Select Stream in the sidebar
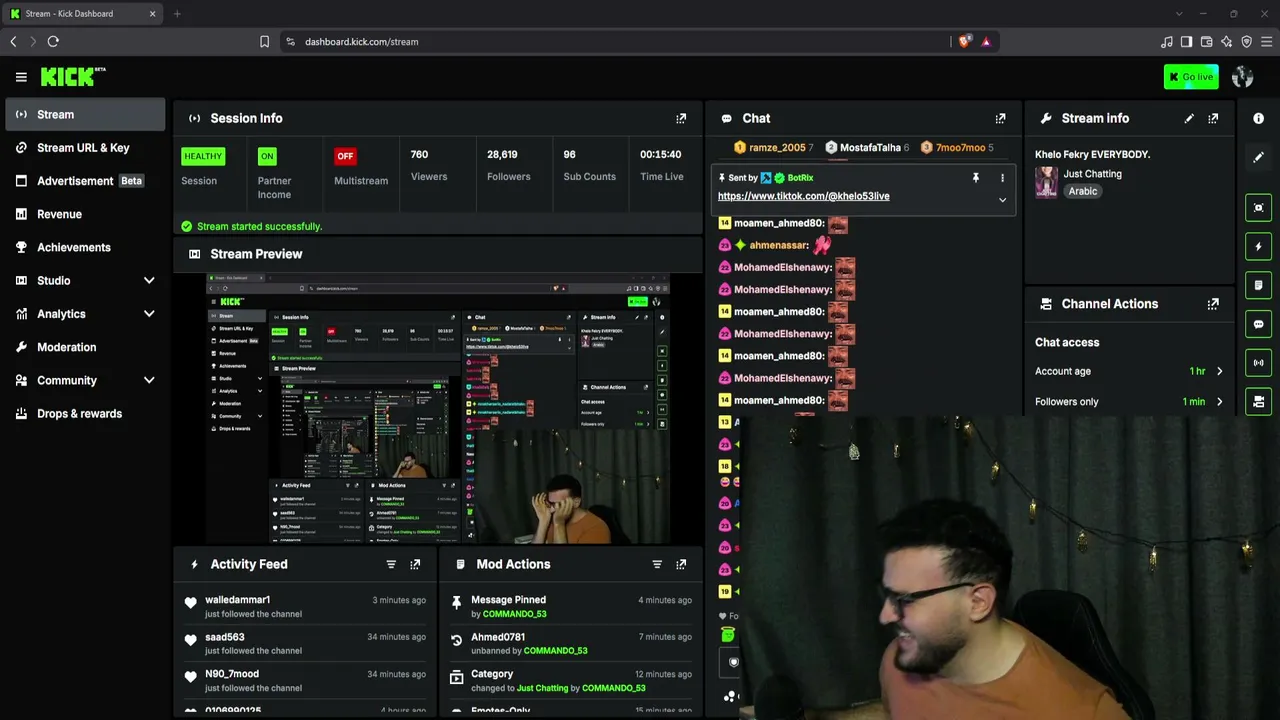Screen dimensions: 1280x720 coord(85,115)
